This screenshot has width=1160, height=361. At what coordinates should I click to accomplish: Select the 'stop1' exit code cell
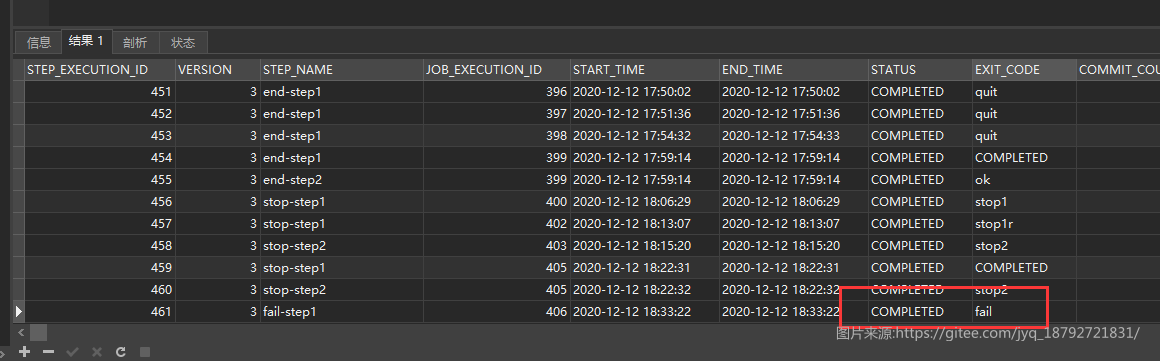click(1025, 201)
